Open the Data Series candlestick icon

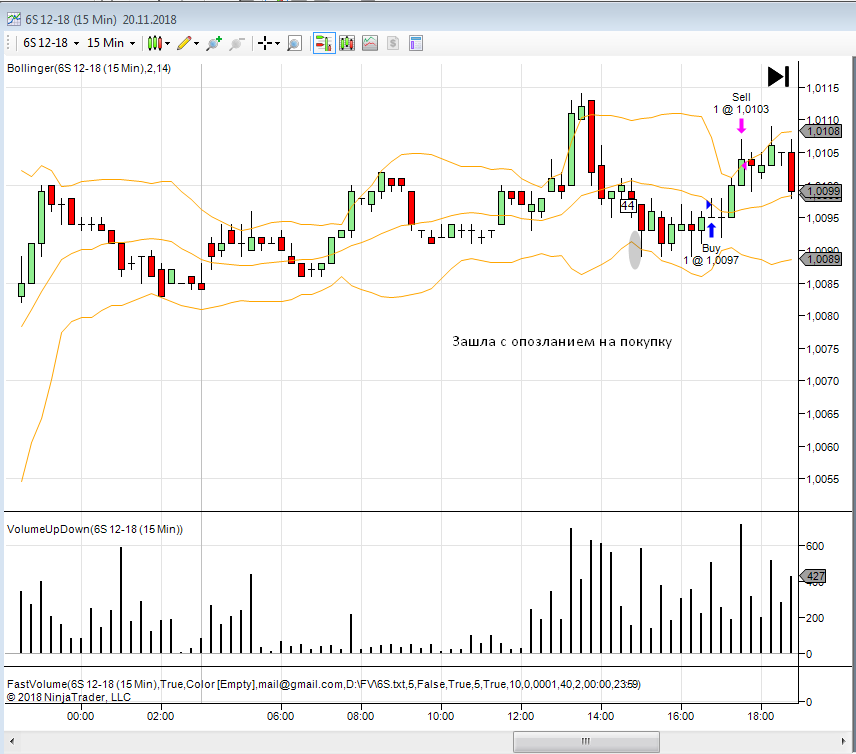pos(347,43)
